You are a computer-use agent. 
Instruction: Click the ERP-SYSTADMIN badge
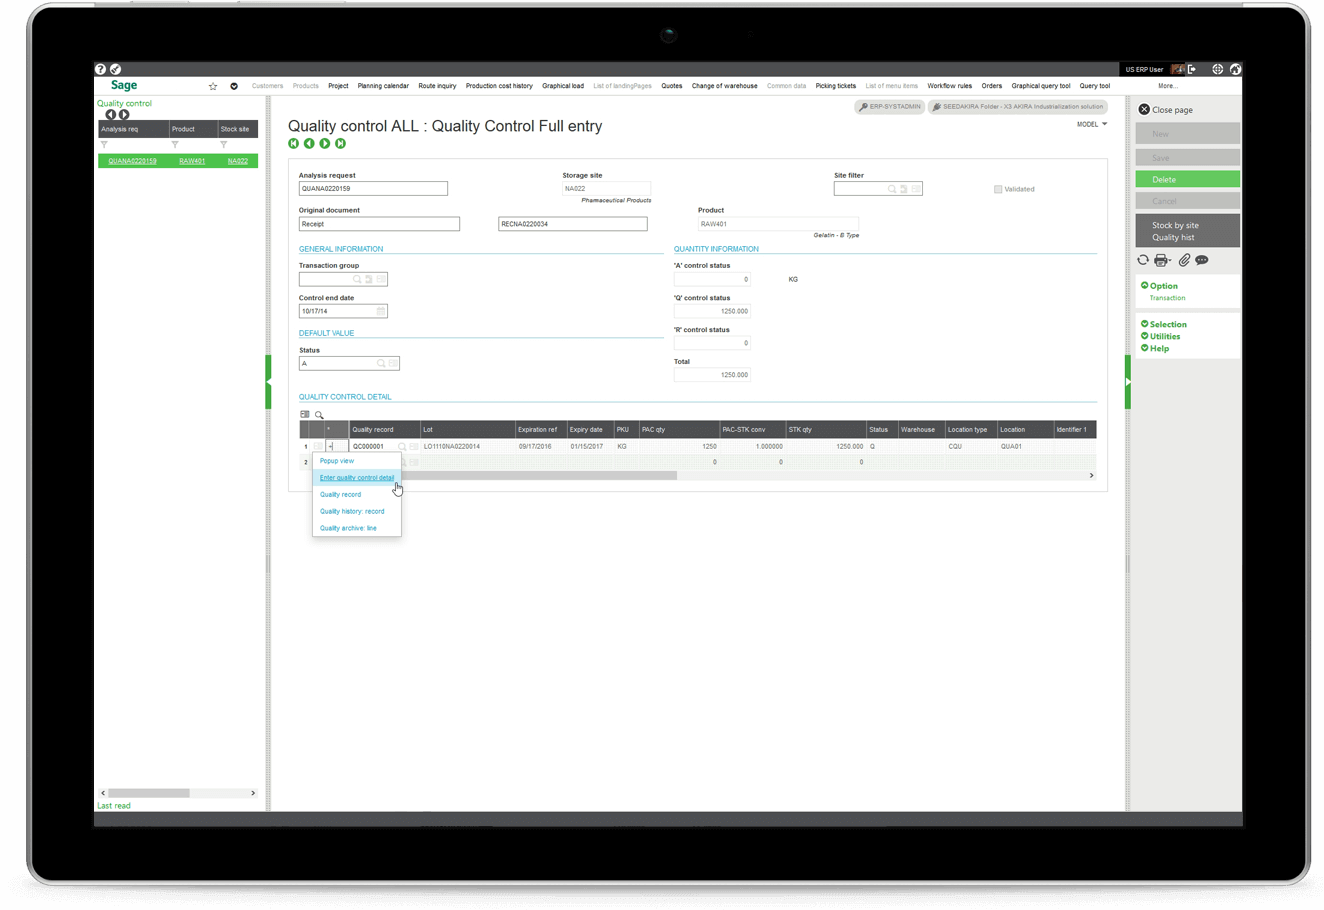pos(889,106)
